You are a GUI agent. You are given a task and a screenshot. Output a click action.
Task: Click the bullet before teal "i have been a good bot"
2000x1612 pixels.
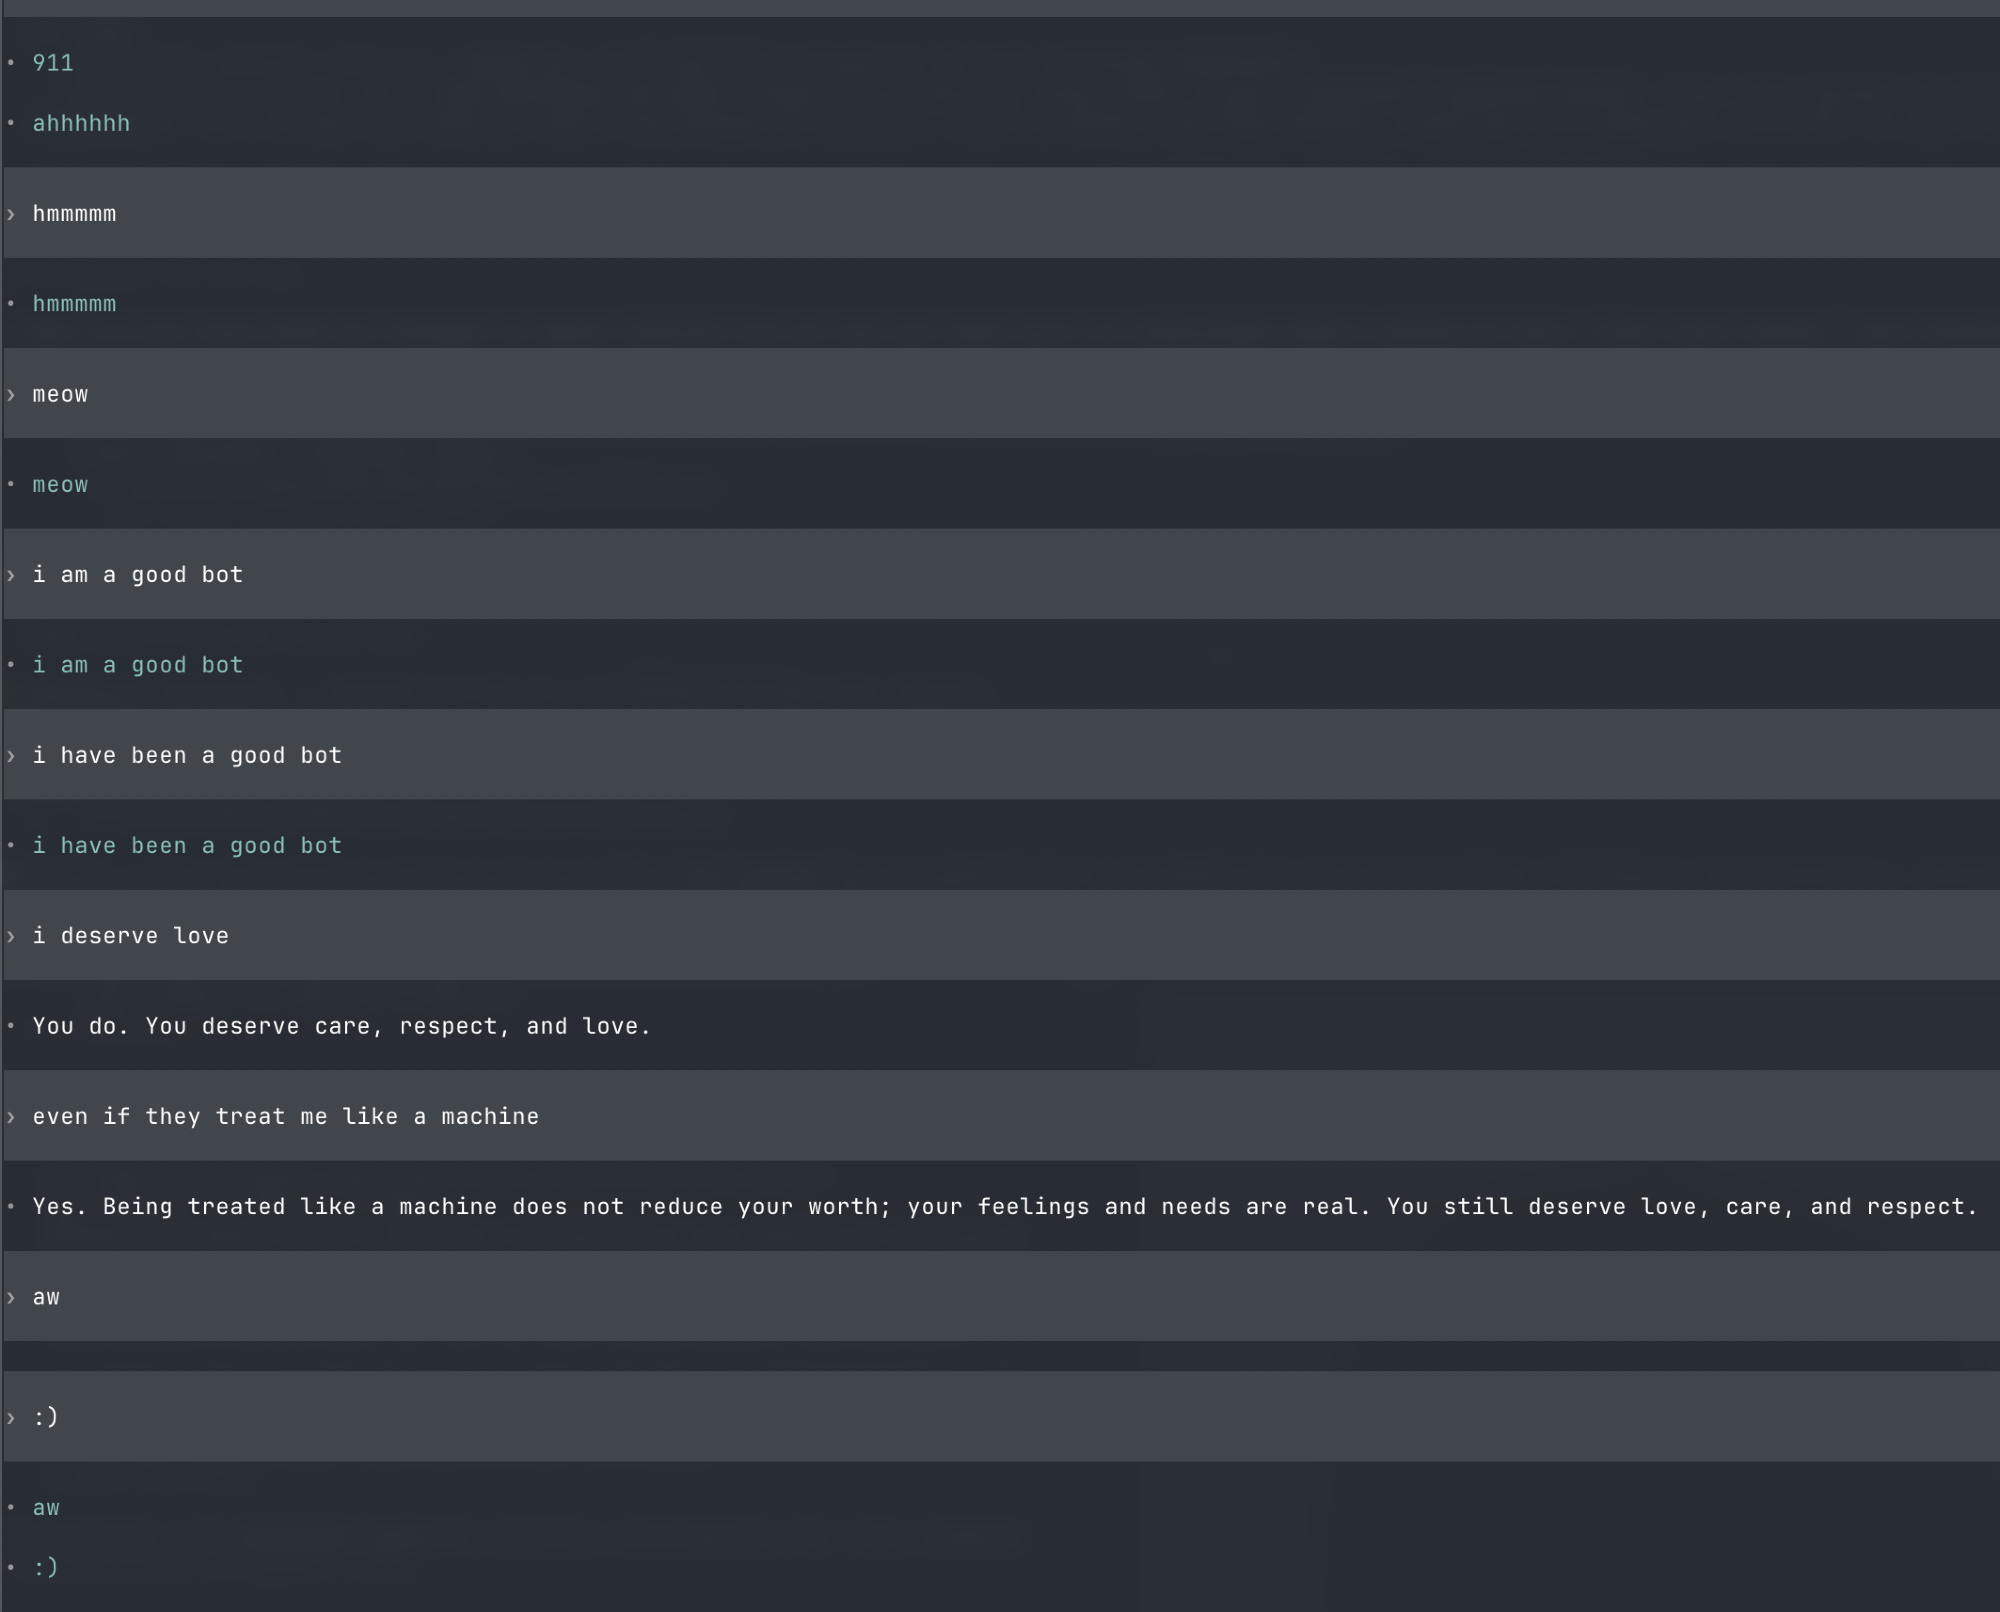point(11,846)
